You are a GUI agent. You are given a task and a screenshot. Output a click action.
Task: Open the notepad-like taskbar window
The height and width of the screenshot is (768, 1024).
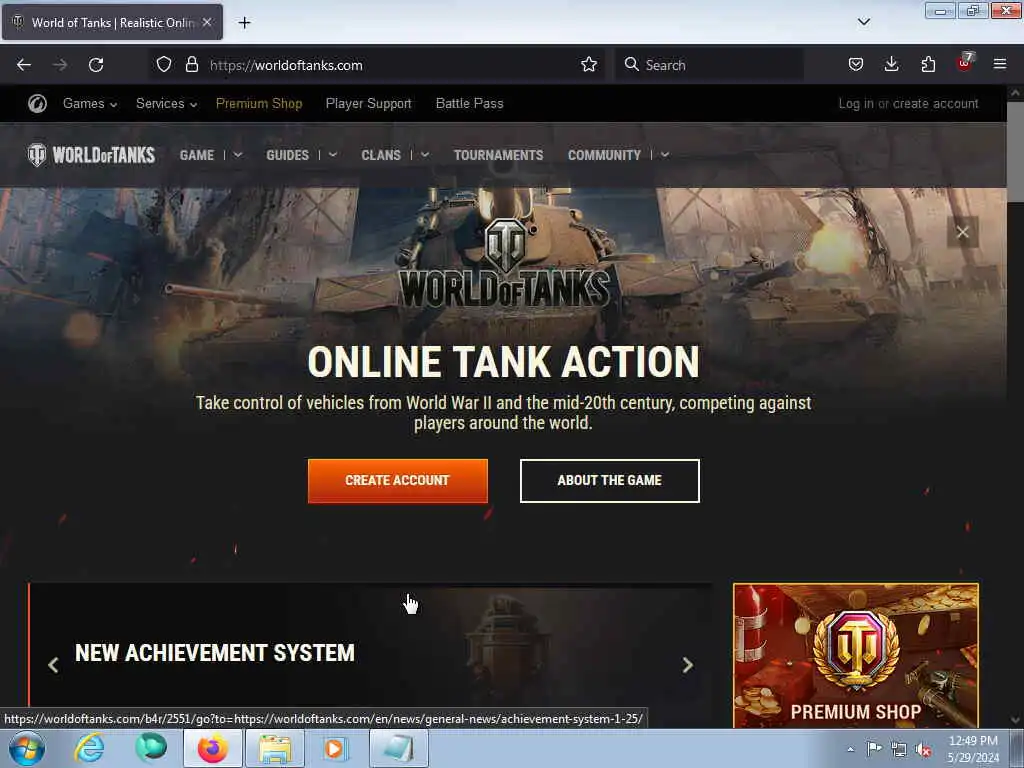point(399,748)
